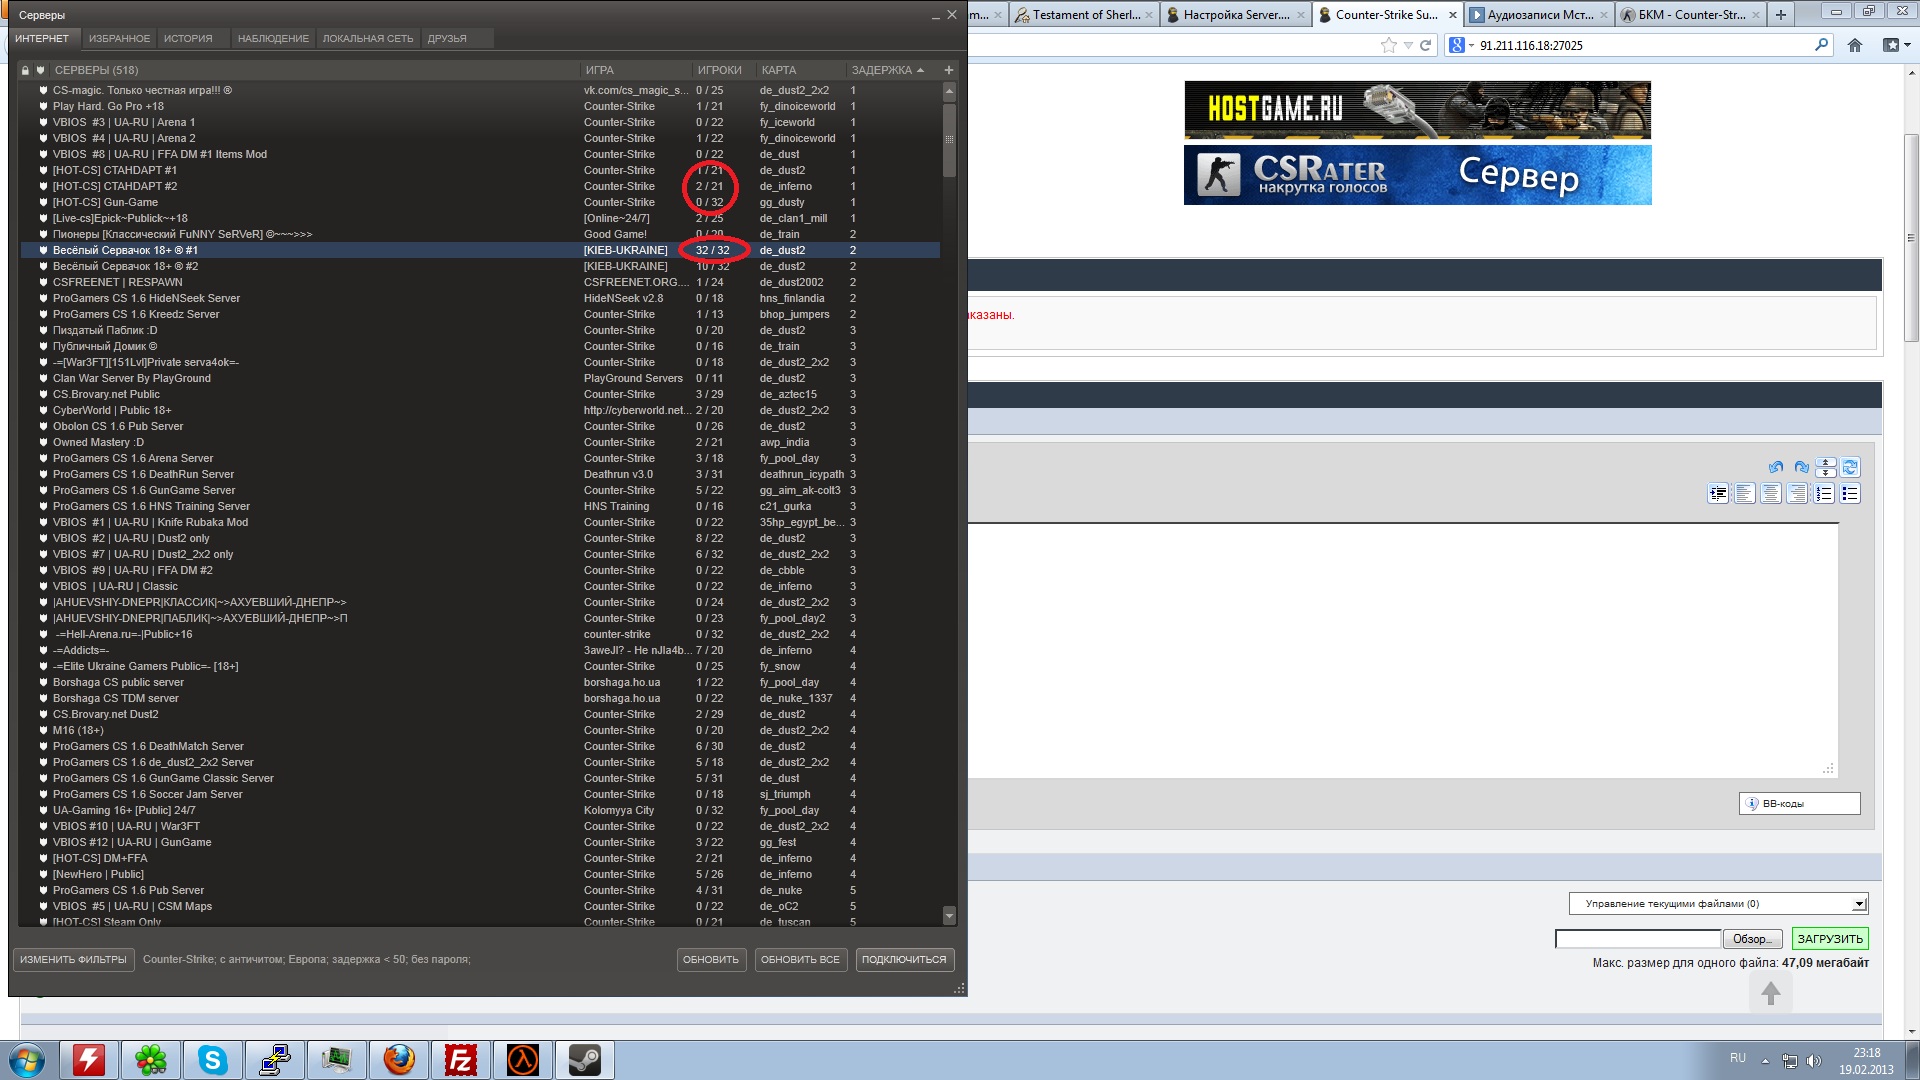Sort servers by anti-cheat shield column
Image resolution: width=1920 pixels, height=1080 pixels.
pos(40,70)
